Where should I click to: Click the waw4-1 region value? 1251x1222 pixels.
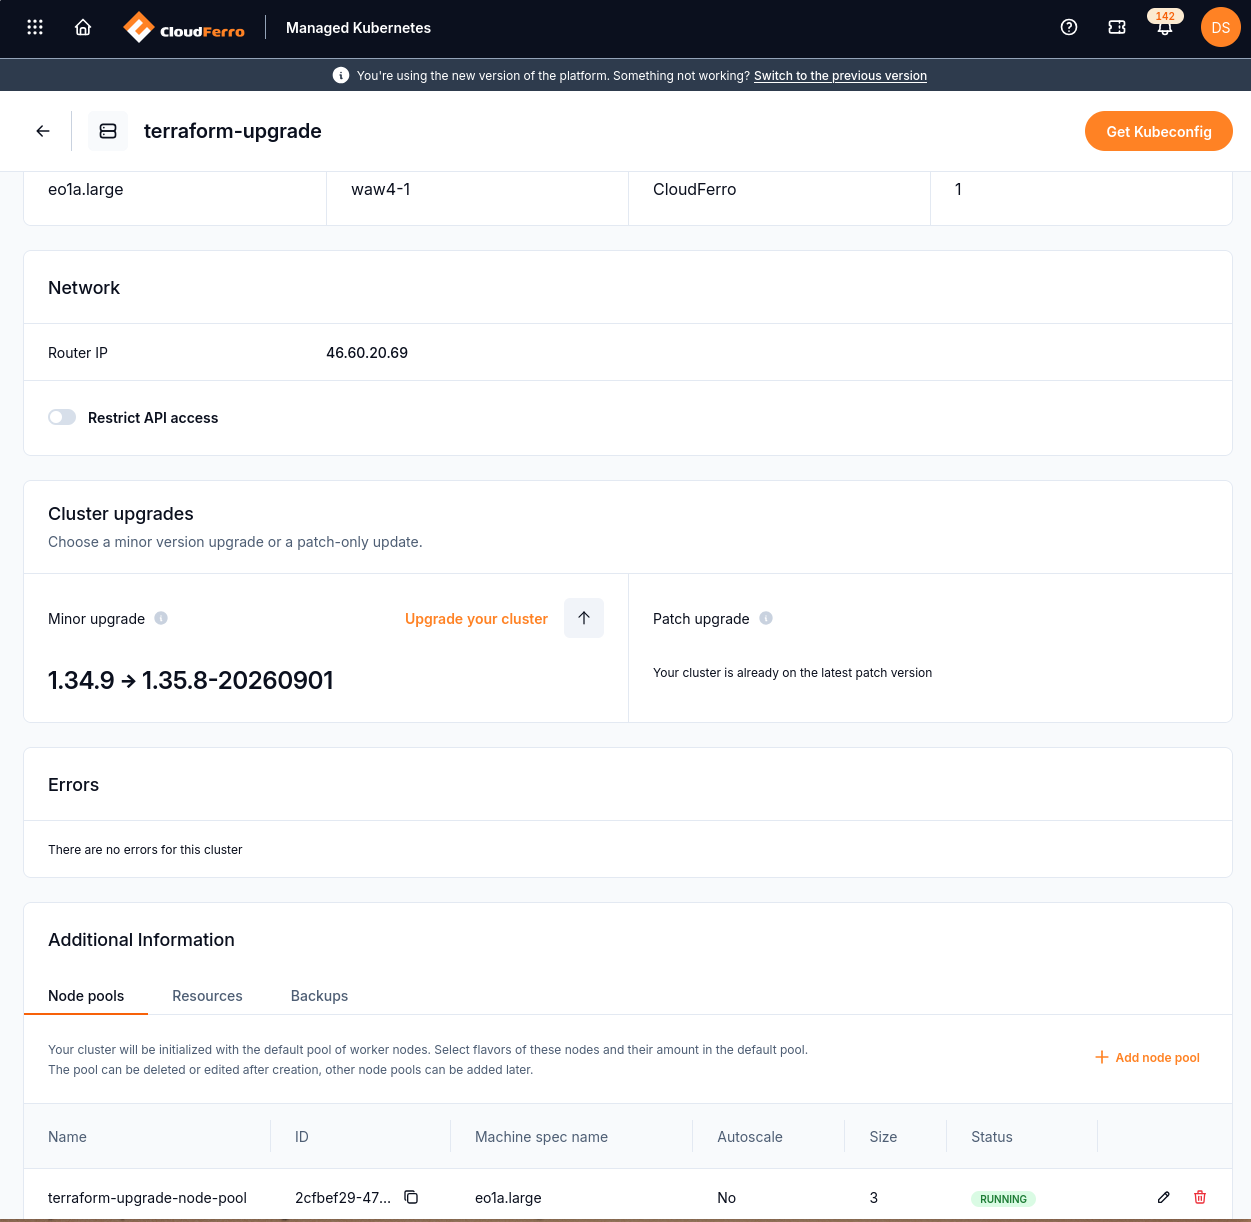point(381,189)
